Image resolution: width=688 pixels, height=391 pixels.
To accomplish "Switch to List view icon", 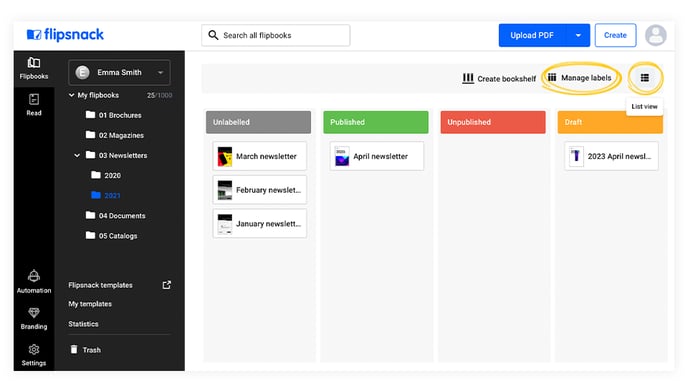I will click(645, 78).
